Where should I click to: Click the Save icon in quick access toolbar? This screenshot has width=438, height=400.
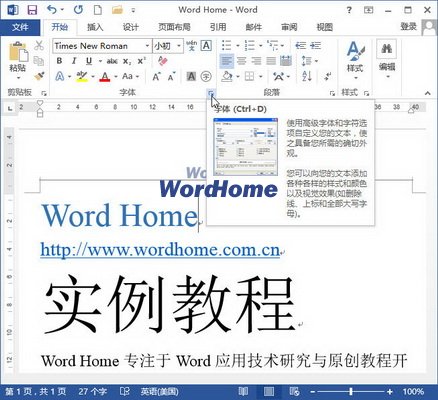tap(32, 10)
